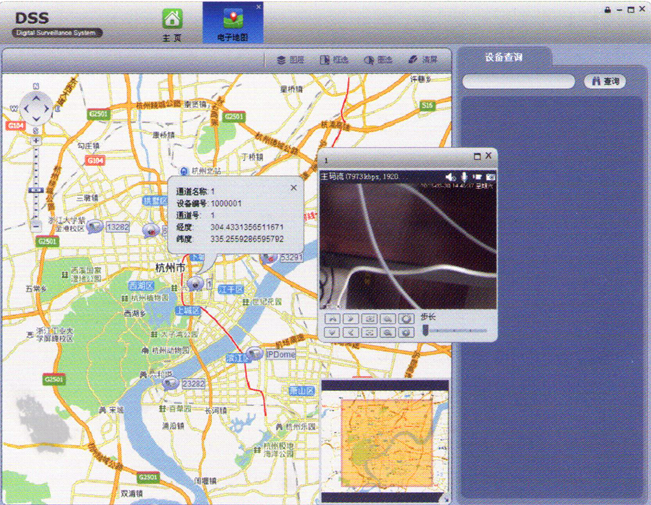This screenshot has height=505, width=651.
Task: Click camera marker 1 below the popup
Action: coord(195,283)
